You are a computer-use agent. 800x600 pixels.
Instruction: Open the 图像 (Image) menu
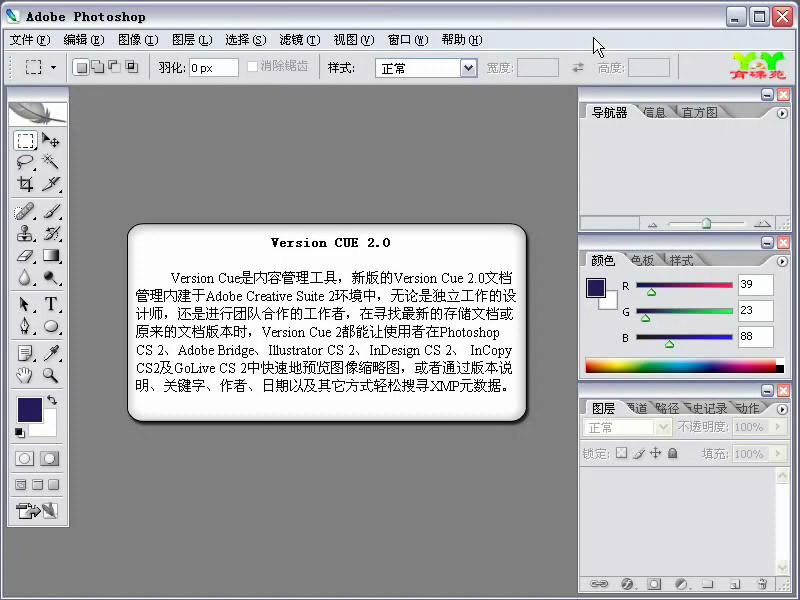(x=138, y=40)
